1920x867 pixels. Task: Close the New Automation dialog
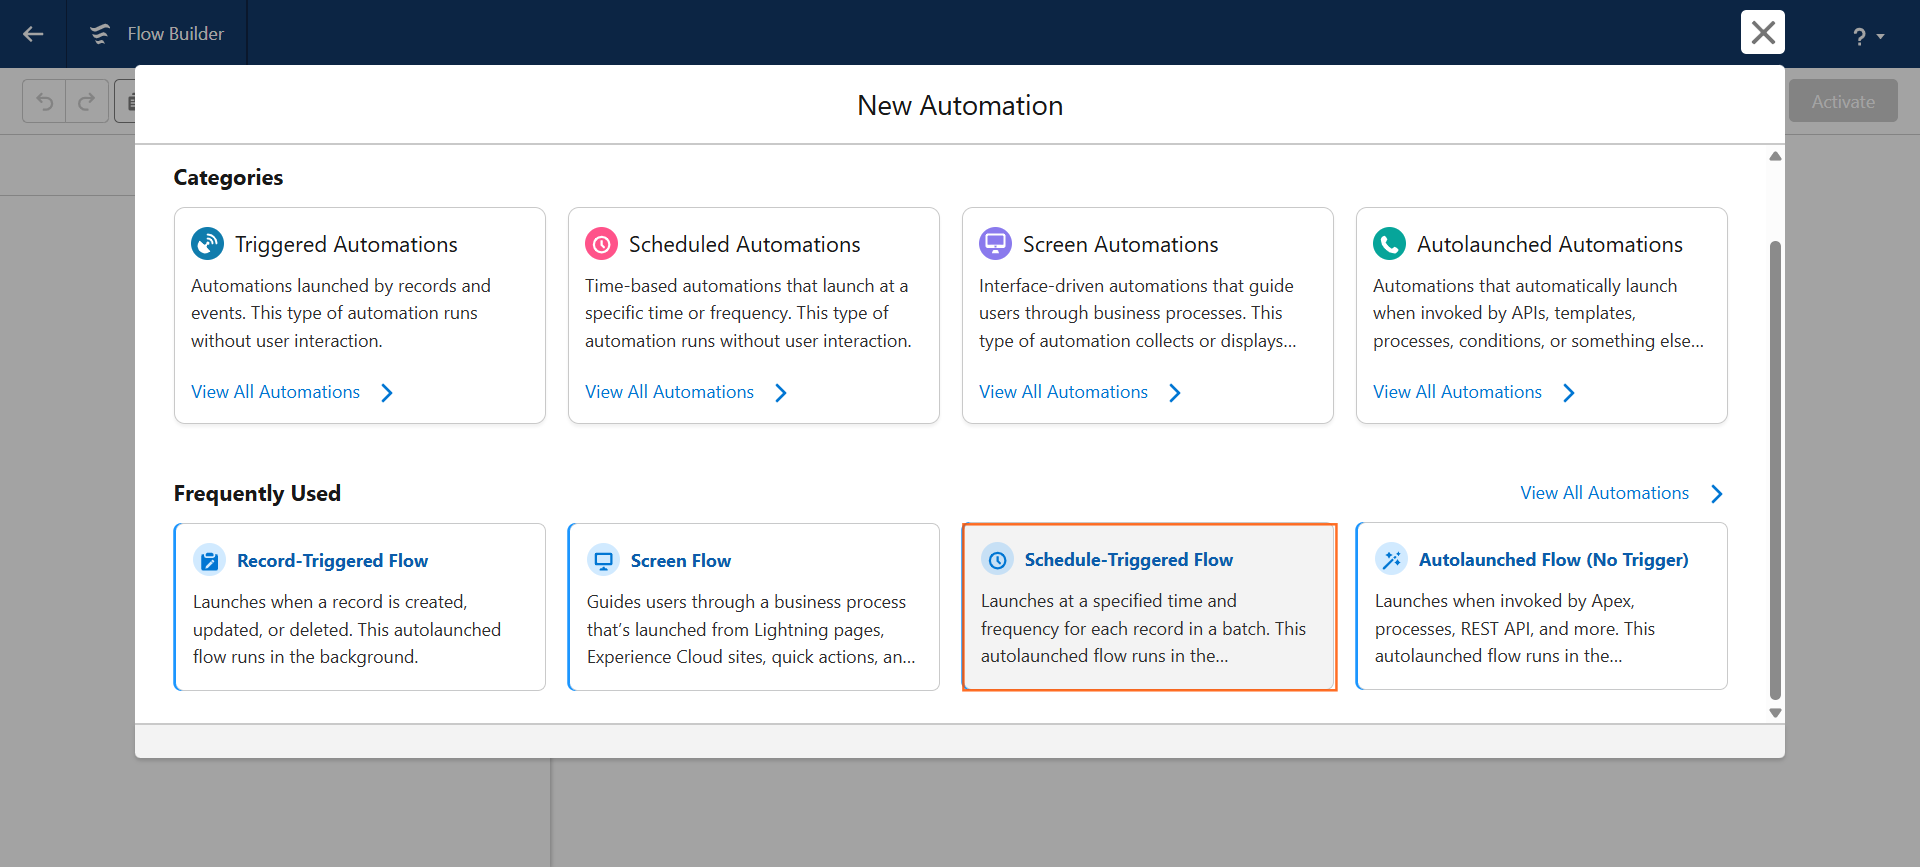[x=1763, y=32]
